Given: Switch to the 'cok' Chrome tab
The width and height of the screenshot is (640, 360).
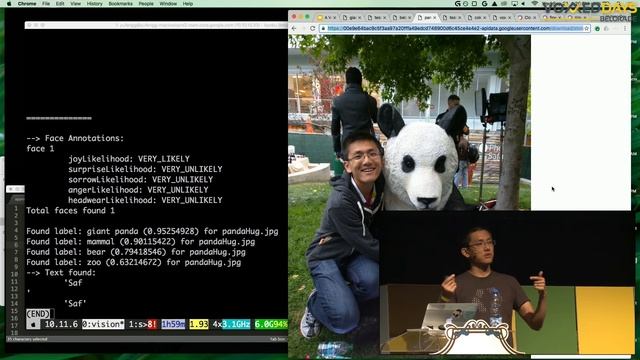Looking at the screenshot, I should (477, 18).
